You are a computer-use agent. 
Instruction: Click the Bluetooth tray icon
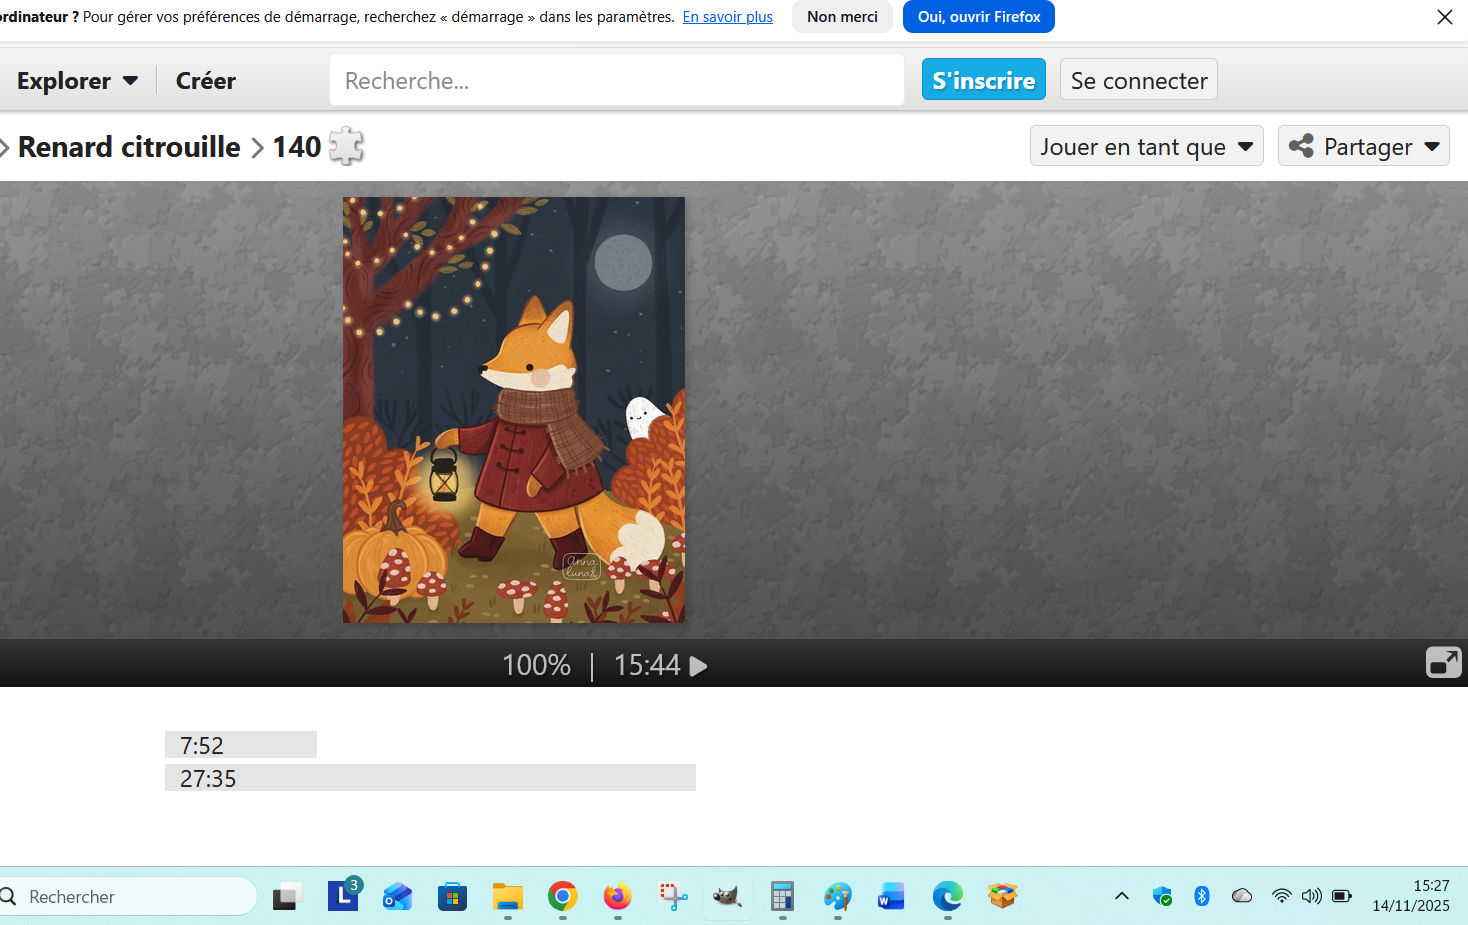coord(1202,896)
